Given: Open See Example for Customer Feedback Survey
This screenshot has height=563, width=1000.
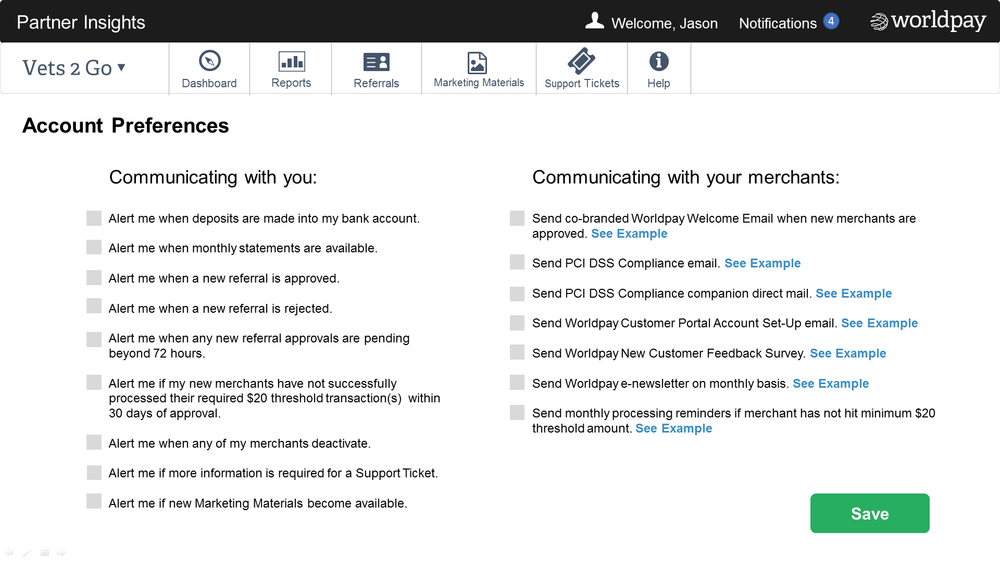Looking at the screenshot, I should click(x=848, y=353).
